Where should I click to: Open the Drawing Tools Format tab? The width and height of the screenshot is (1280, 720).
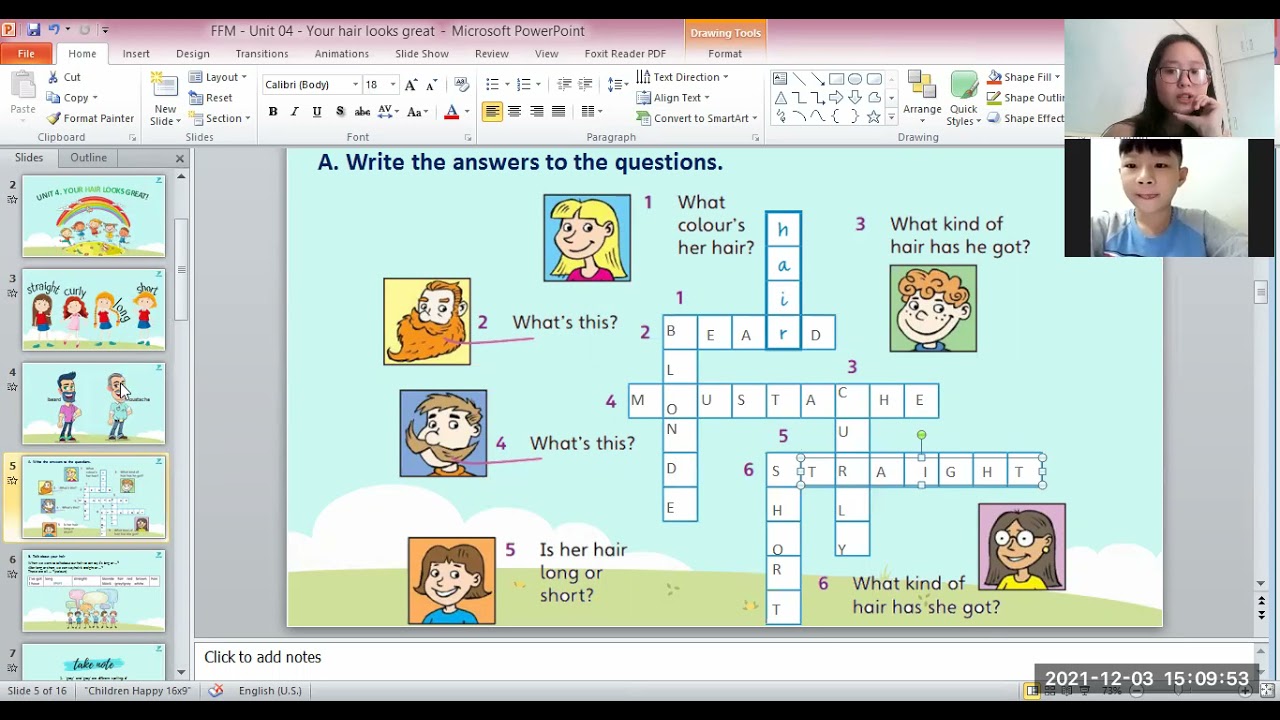[725, 54]
